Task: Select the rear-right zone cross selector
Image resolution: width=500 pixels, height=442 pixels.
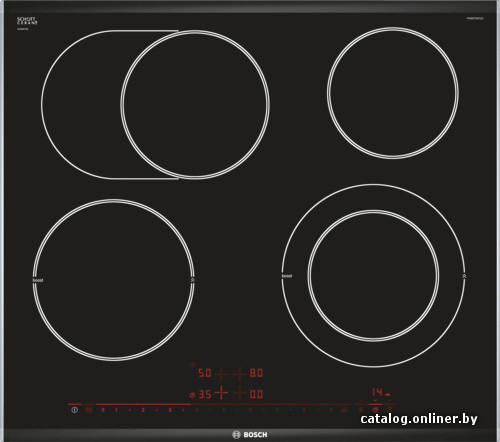Action: [x=239, y=374]
